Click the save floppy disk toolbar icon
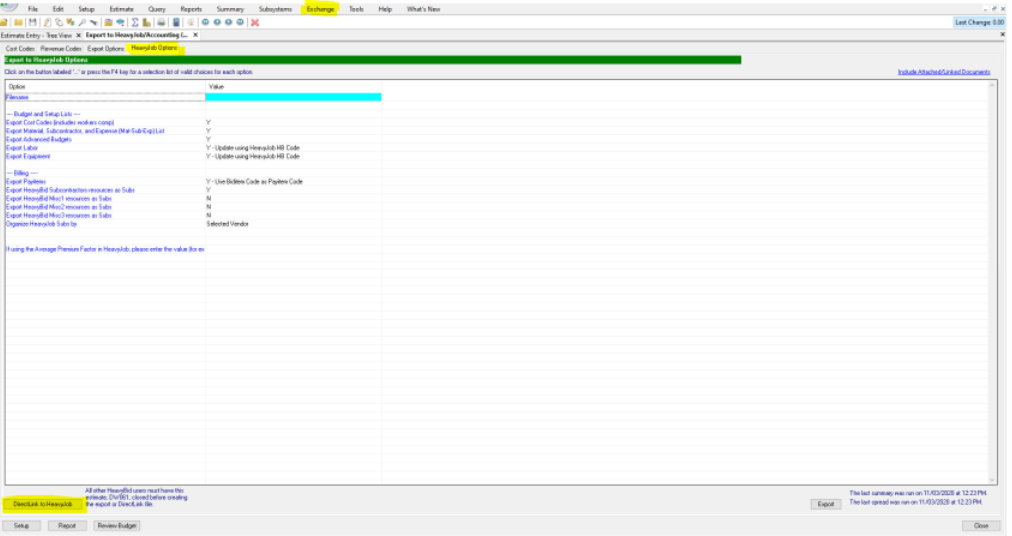The height and width of the screenshot is (536, 1012). coord(33,22)
